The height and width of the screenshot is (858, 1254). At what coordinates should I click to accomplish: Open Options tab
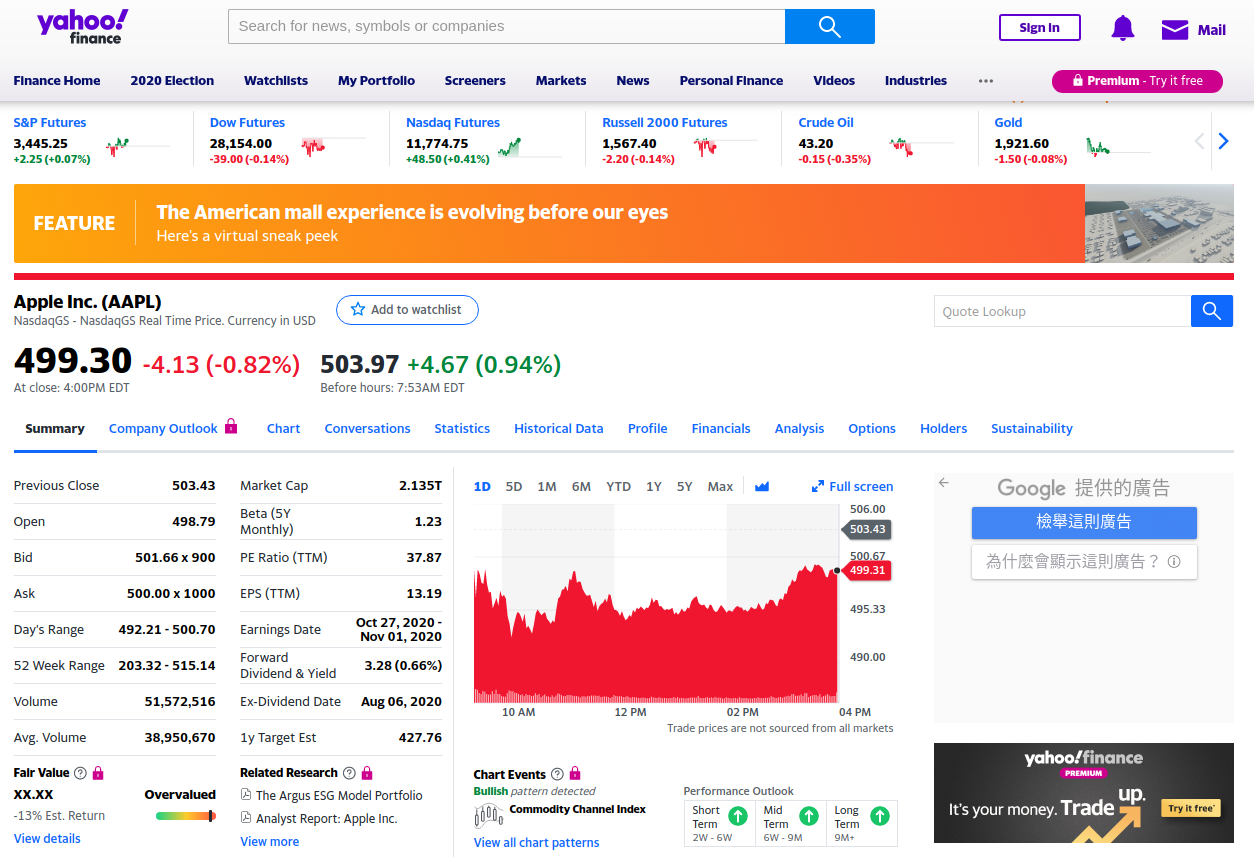(x=872, y=428)
